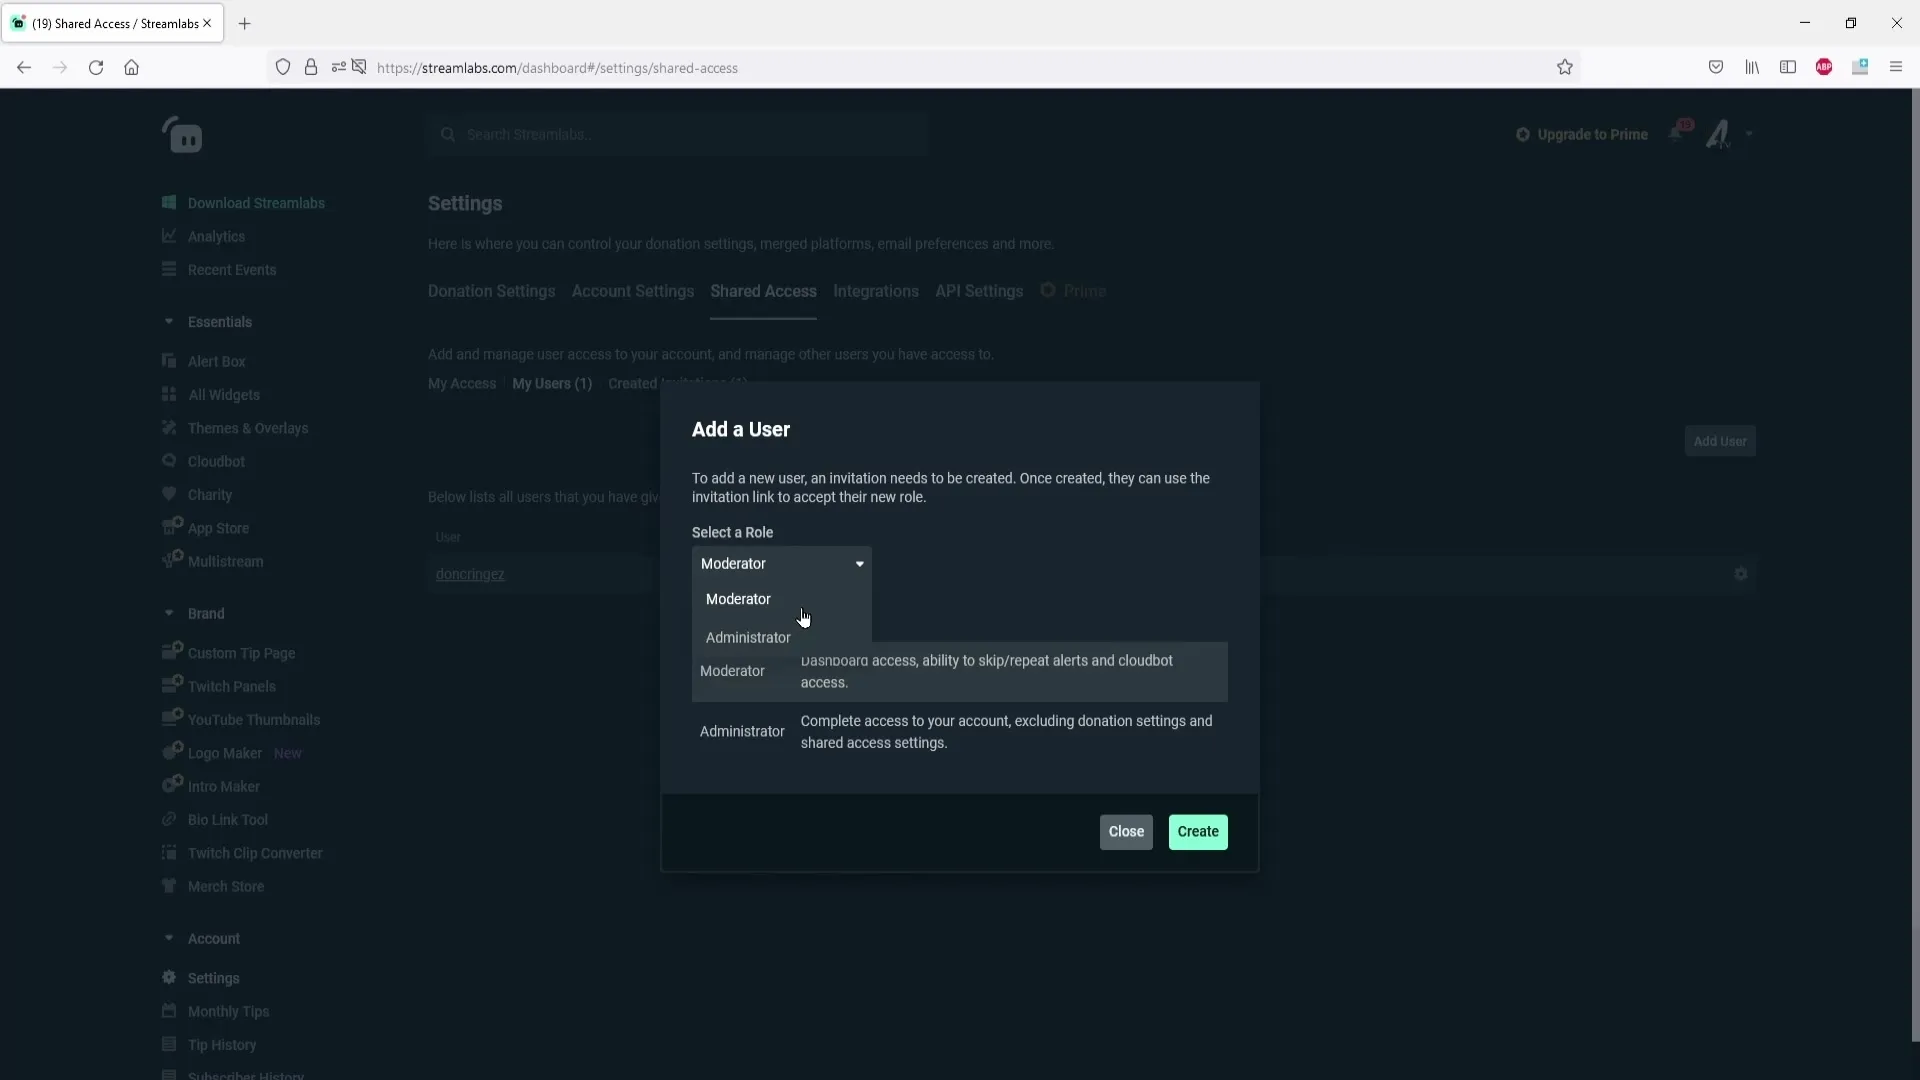This screenshot has width=1920, height=1080.
Task: Click the Cloudbot sidebar icon
Action: [x=169, y=461]
